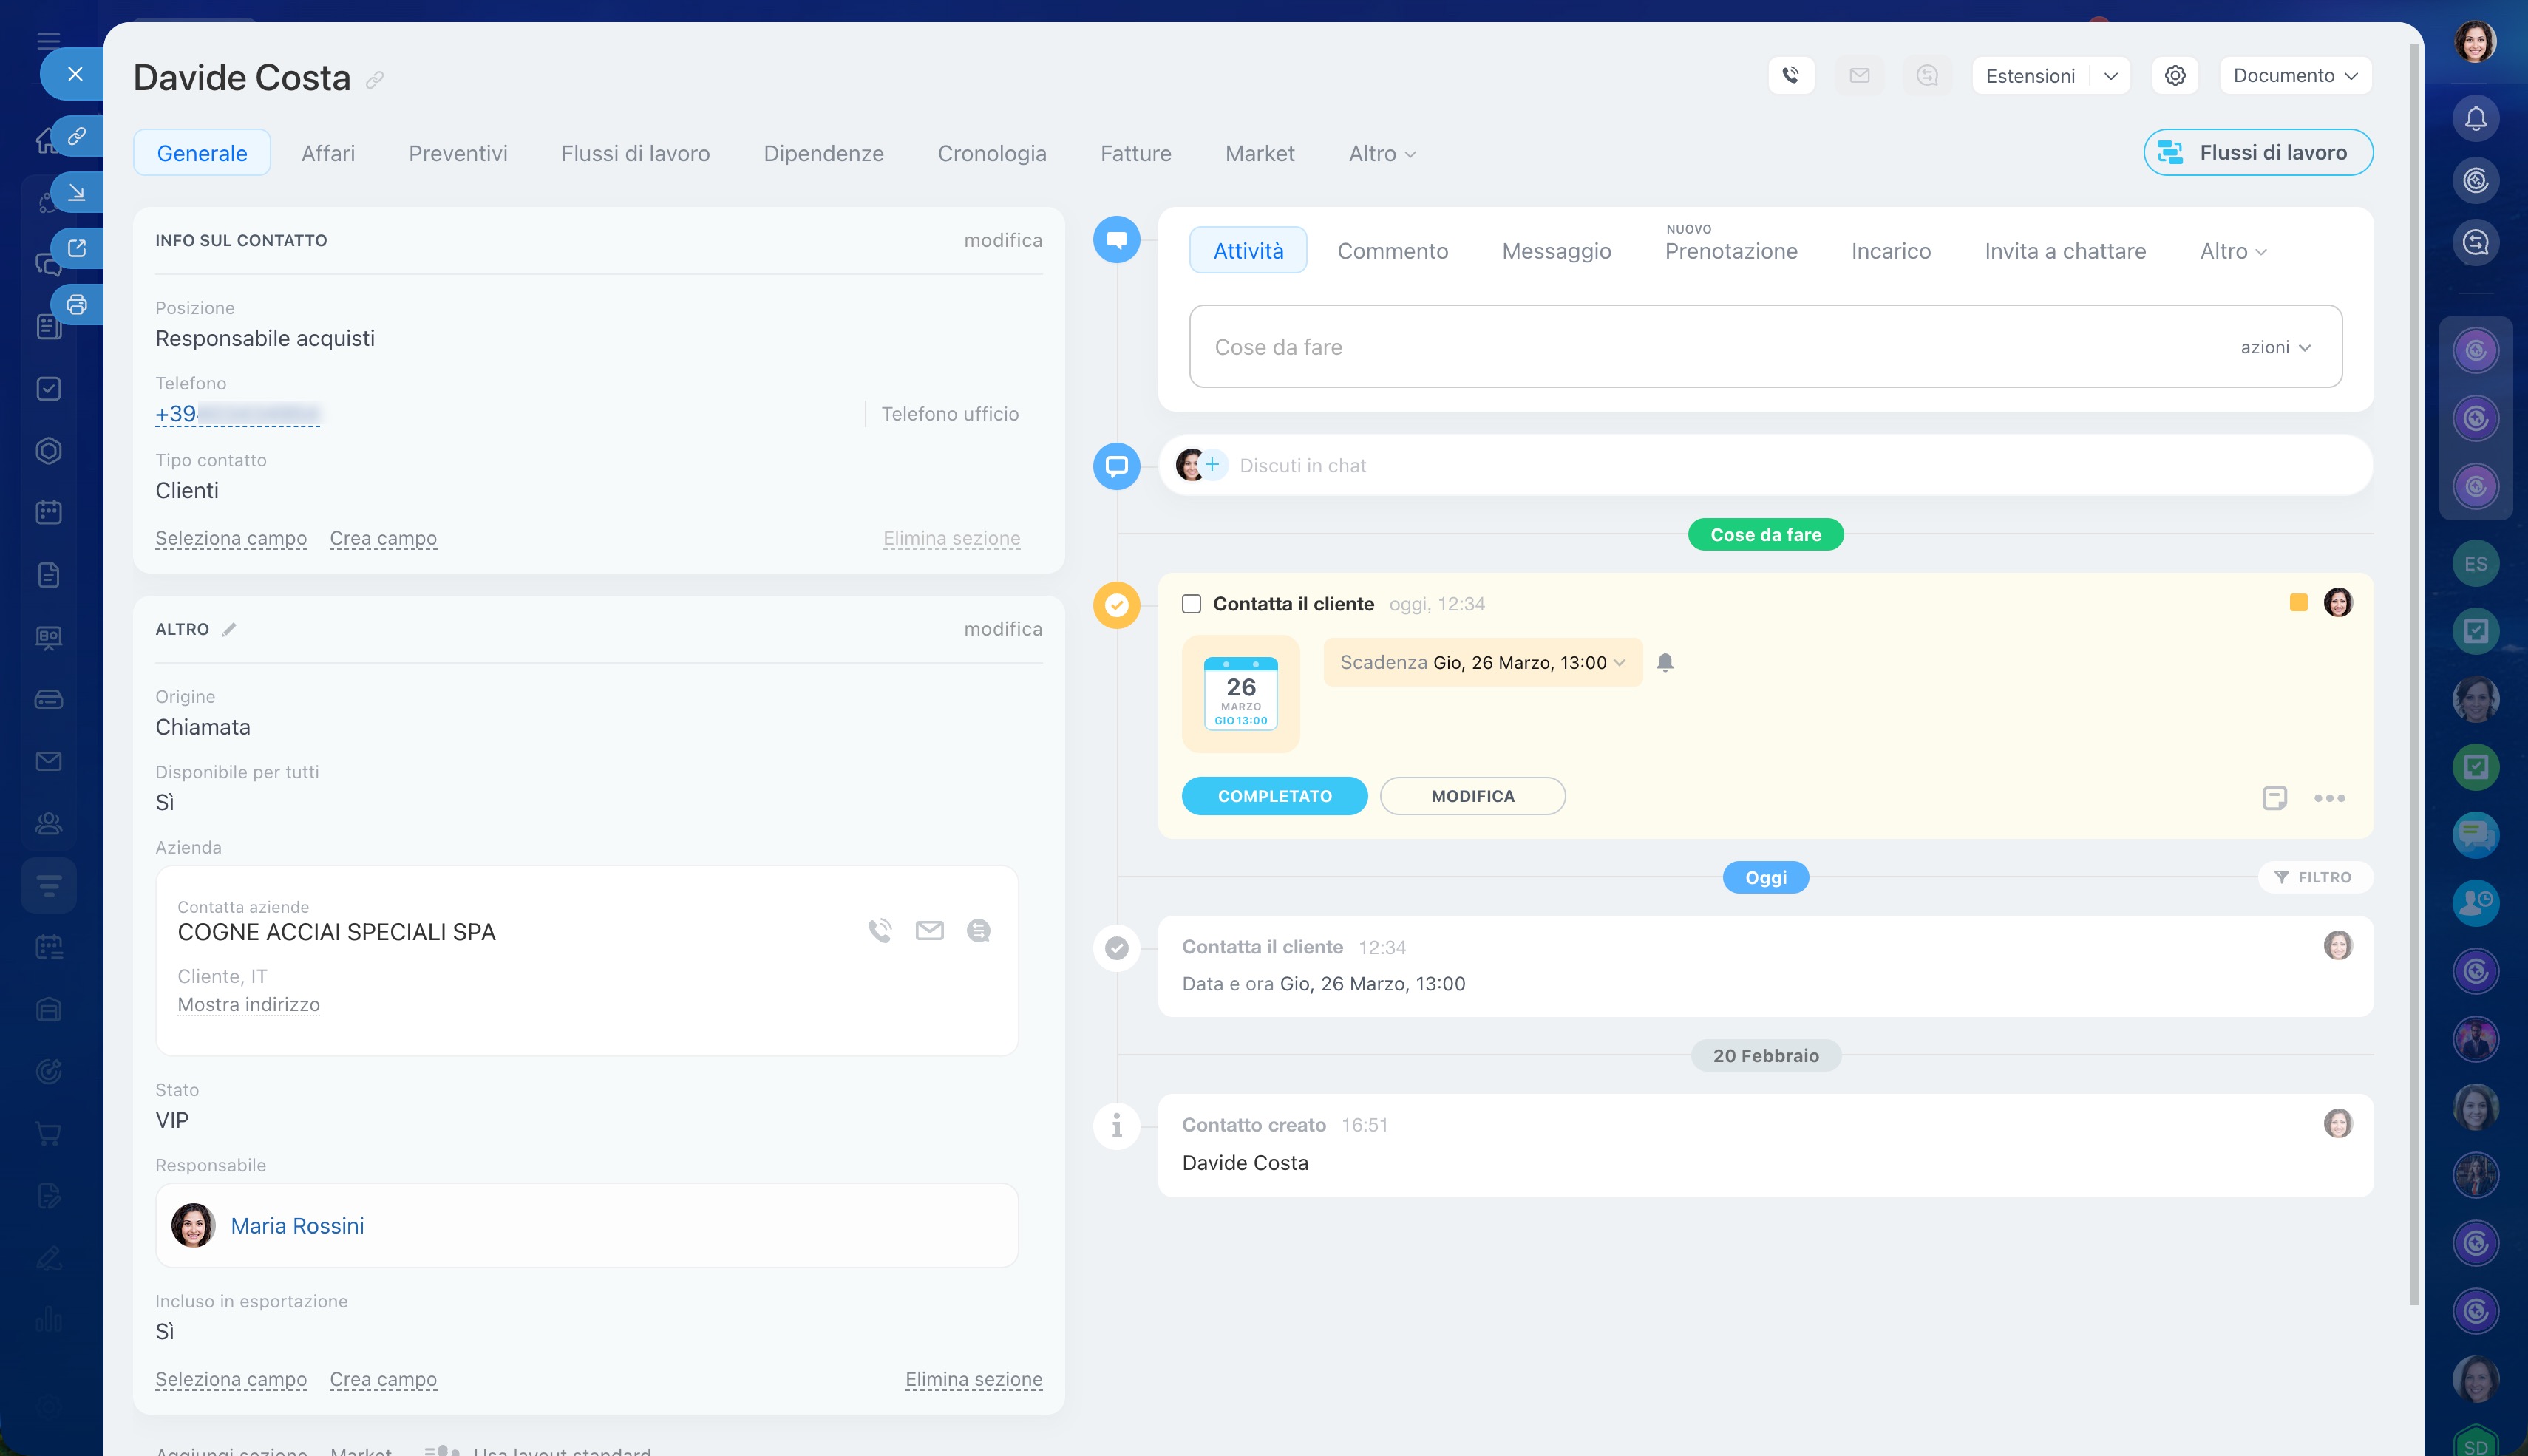Expand the Estensioni dropdown

click(x=2110, y=76)
